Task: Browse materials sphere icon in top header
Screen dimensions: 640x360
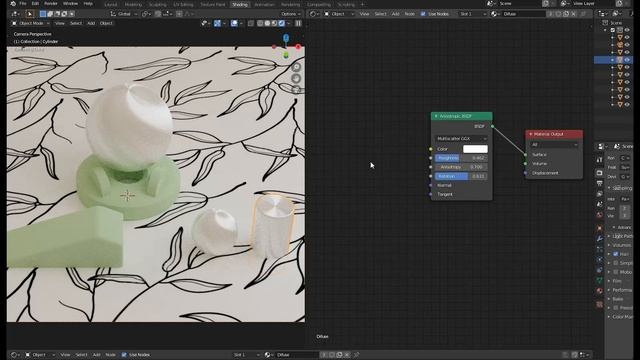Action: pos(495,14)
